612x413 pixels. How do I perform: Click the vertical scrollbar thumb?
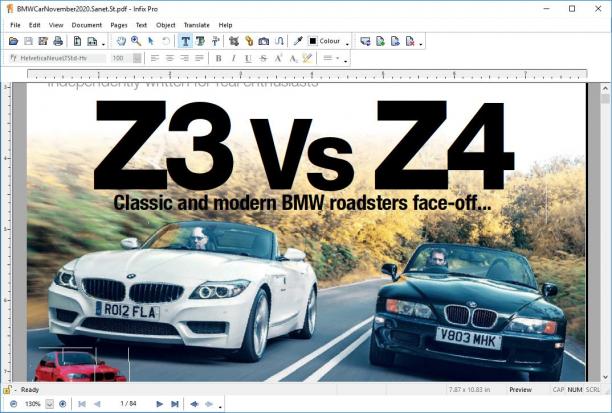click(x=605, y=98)
